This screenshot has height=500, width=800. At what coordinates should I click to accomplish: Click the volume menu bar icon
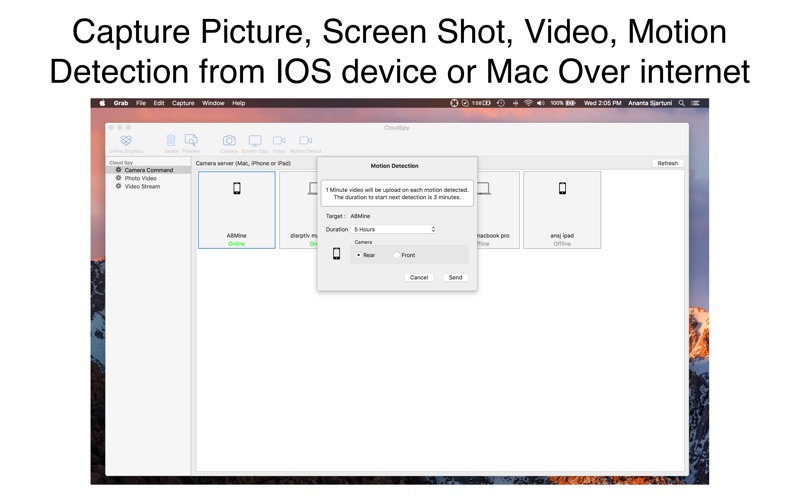(541, 103)
